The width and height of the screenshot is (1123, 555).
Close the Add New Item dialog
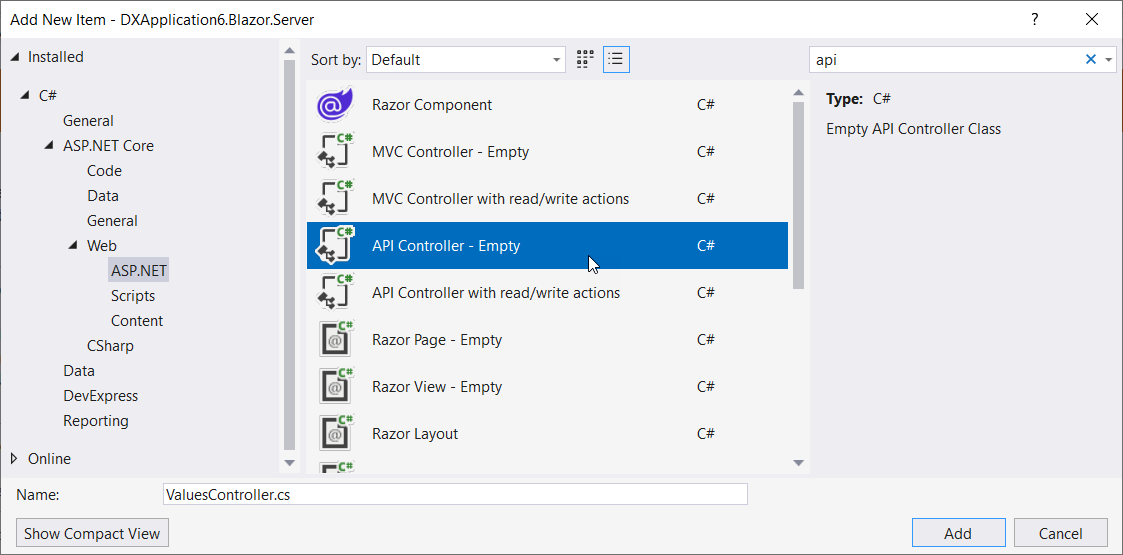(x=1092, y=19)
